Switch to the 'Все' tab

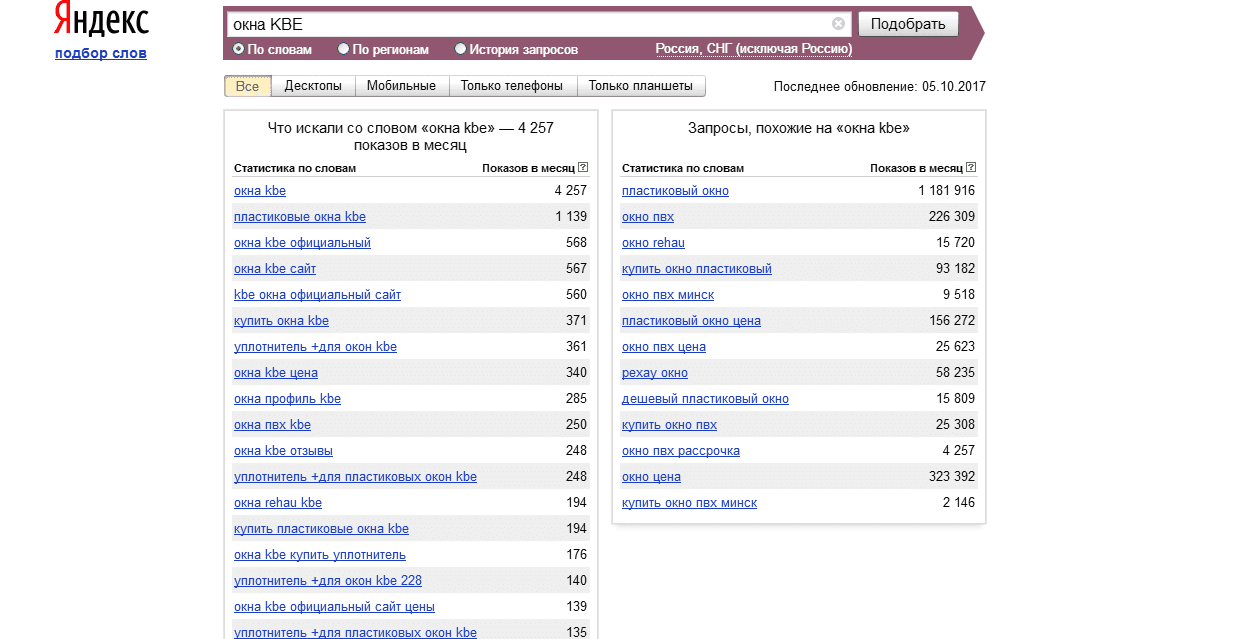click(x=247, y=86)
